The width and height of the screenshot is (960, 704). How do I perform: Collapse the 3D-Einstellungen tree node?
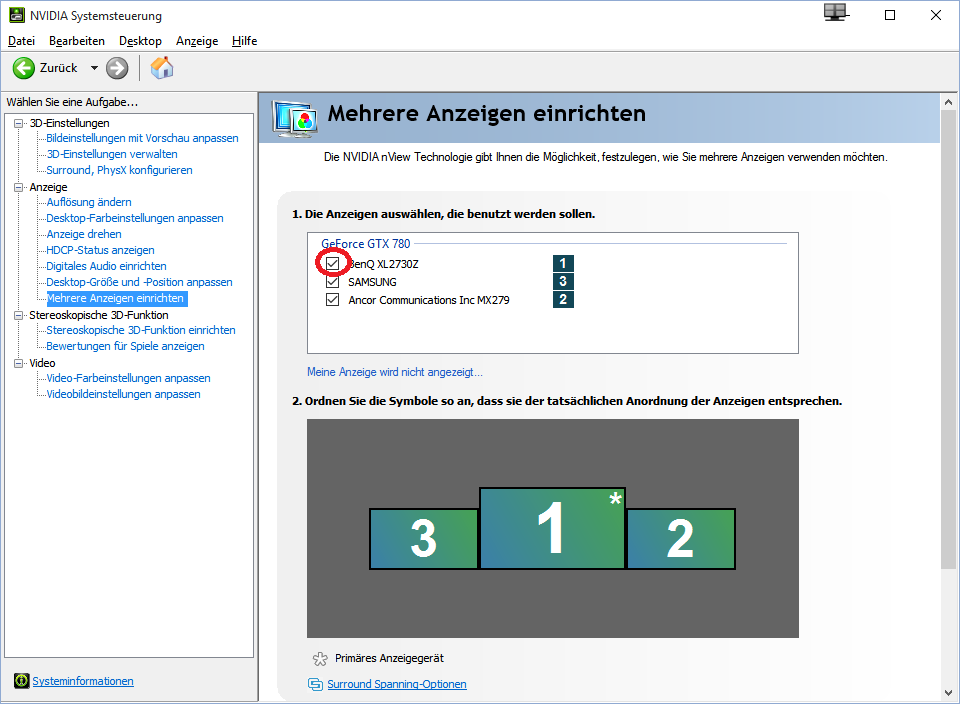coord(18,123)
